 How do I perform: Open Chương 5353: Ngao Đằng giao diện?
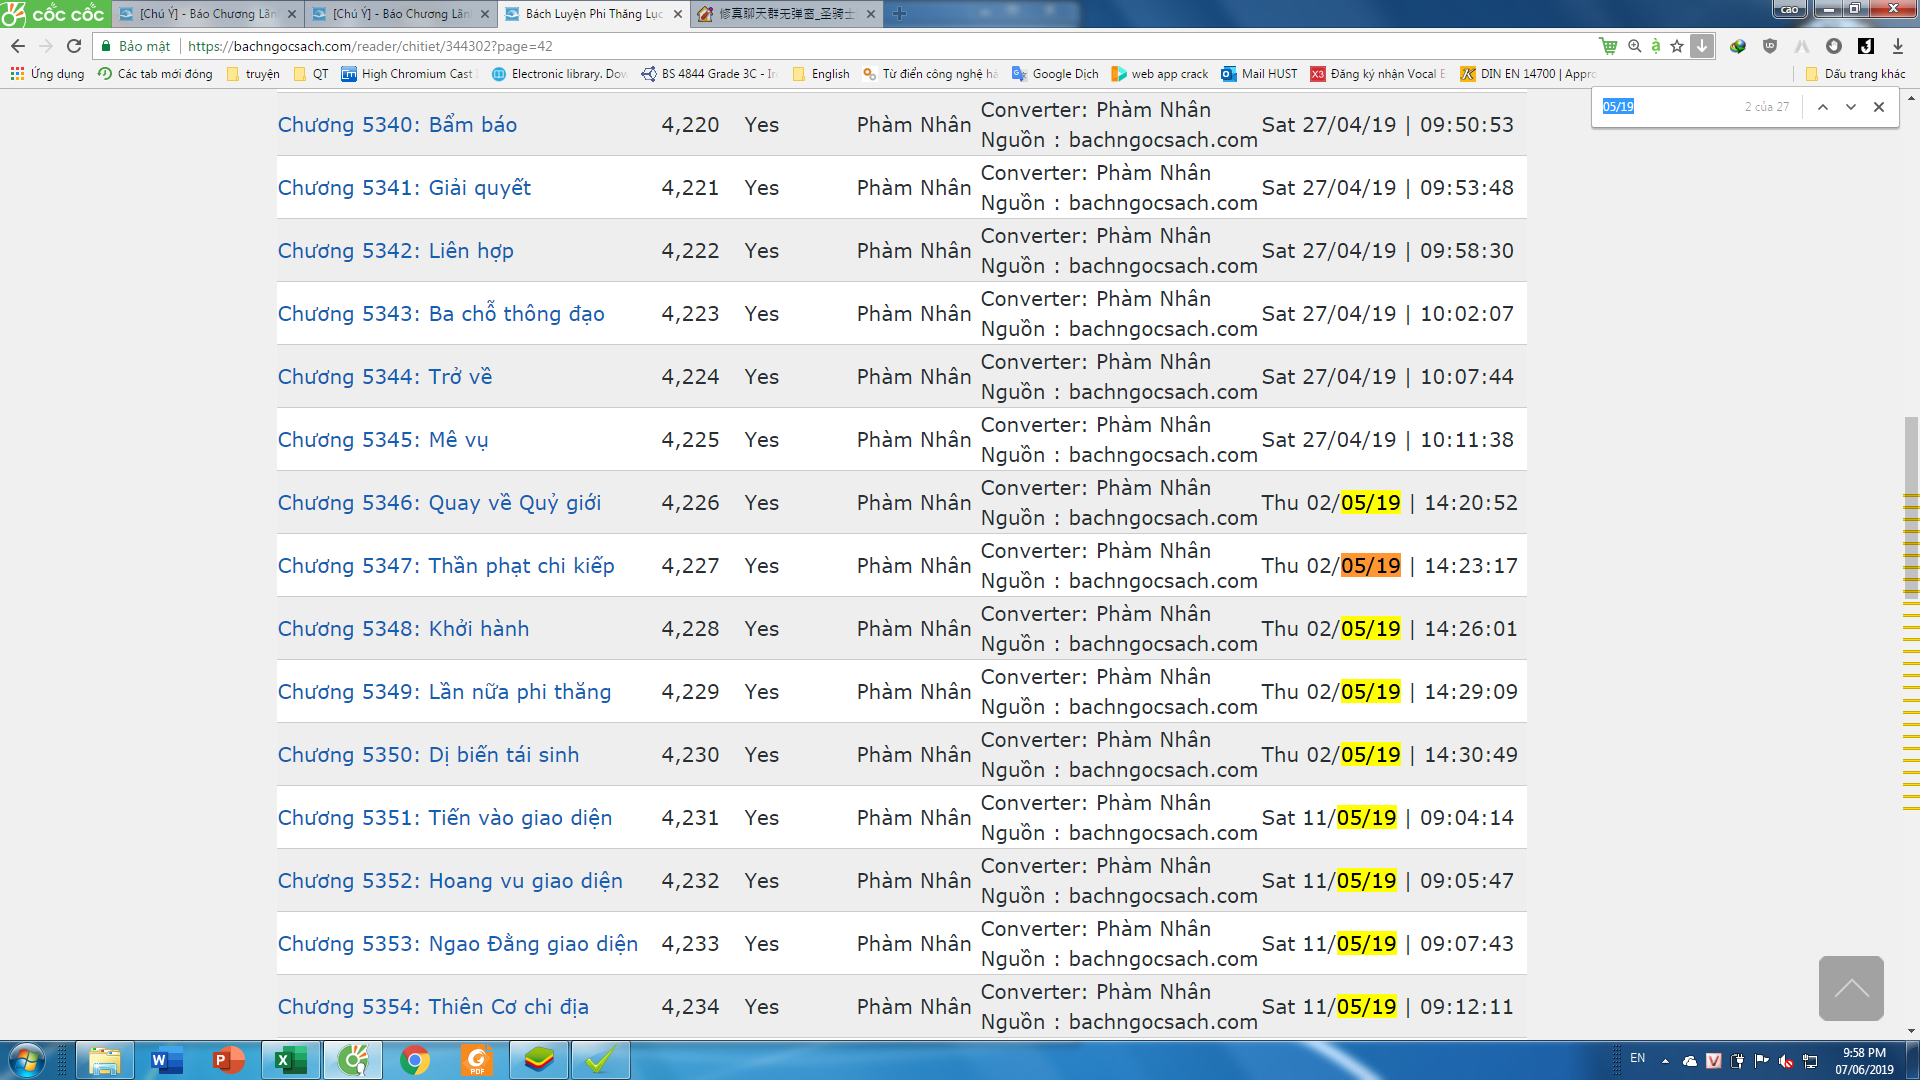[457, 944]
